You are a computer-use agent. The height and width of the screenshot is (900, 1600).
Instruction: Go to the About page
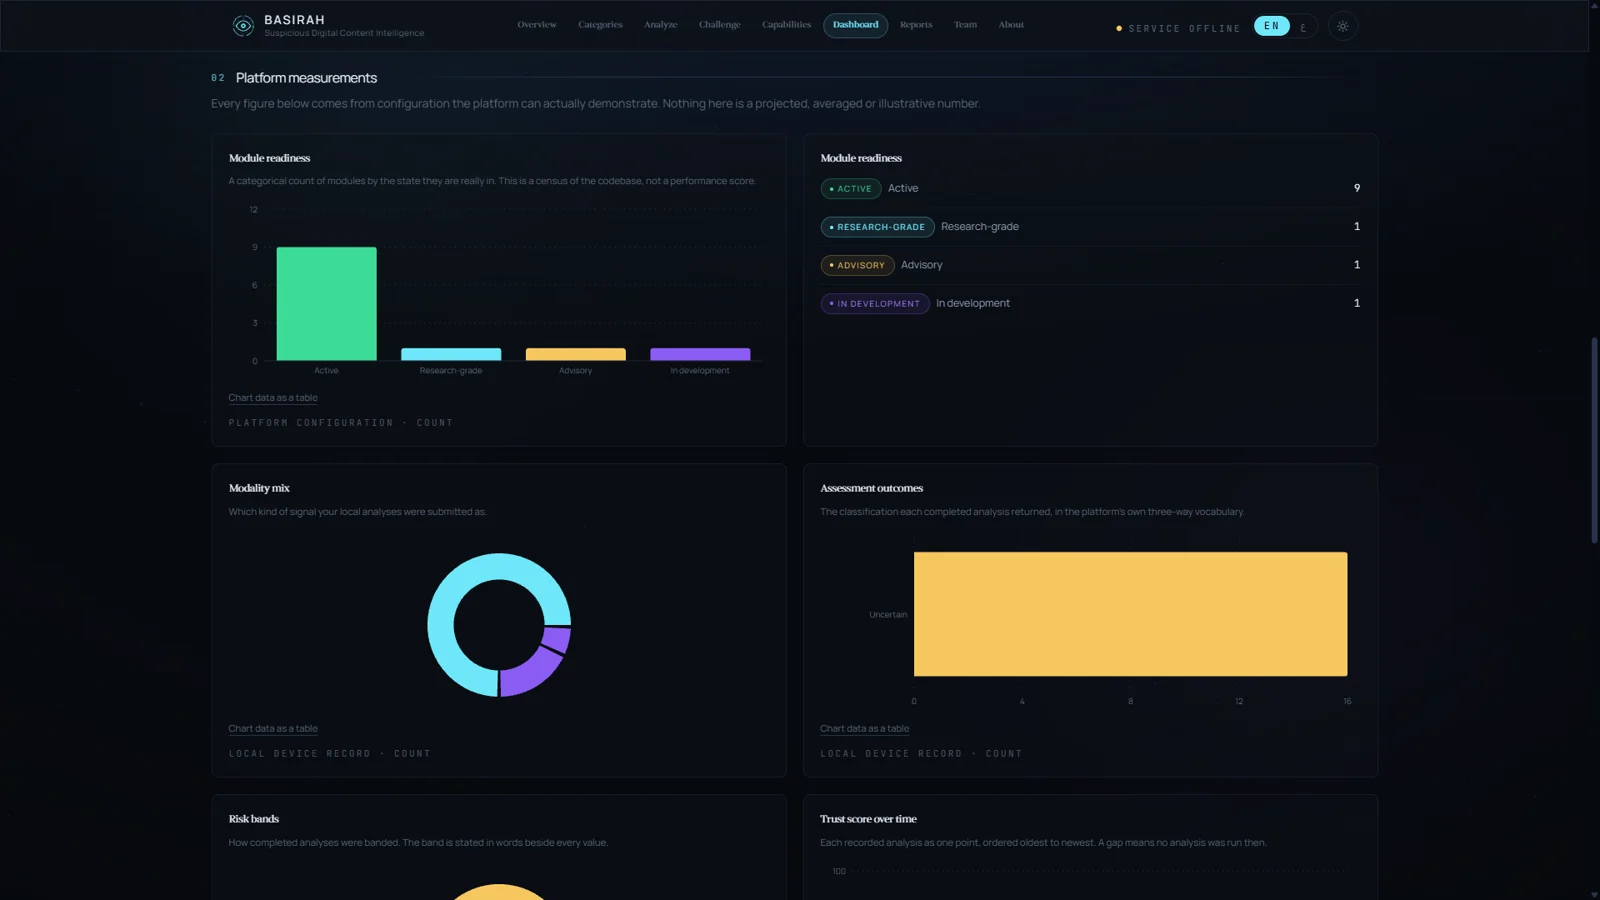tap(1011, 25)
